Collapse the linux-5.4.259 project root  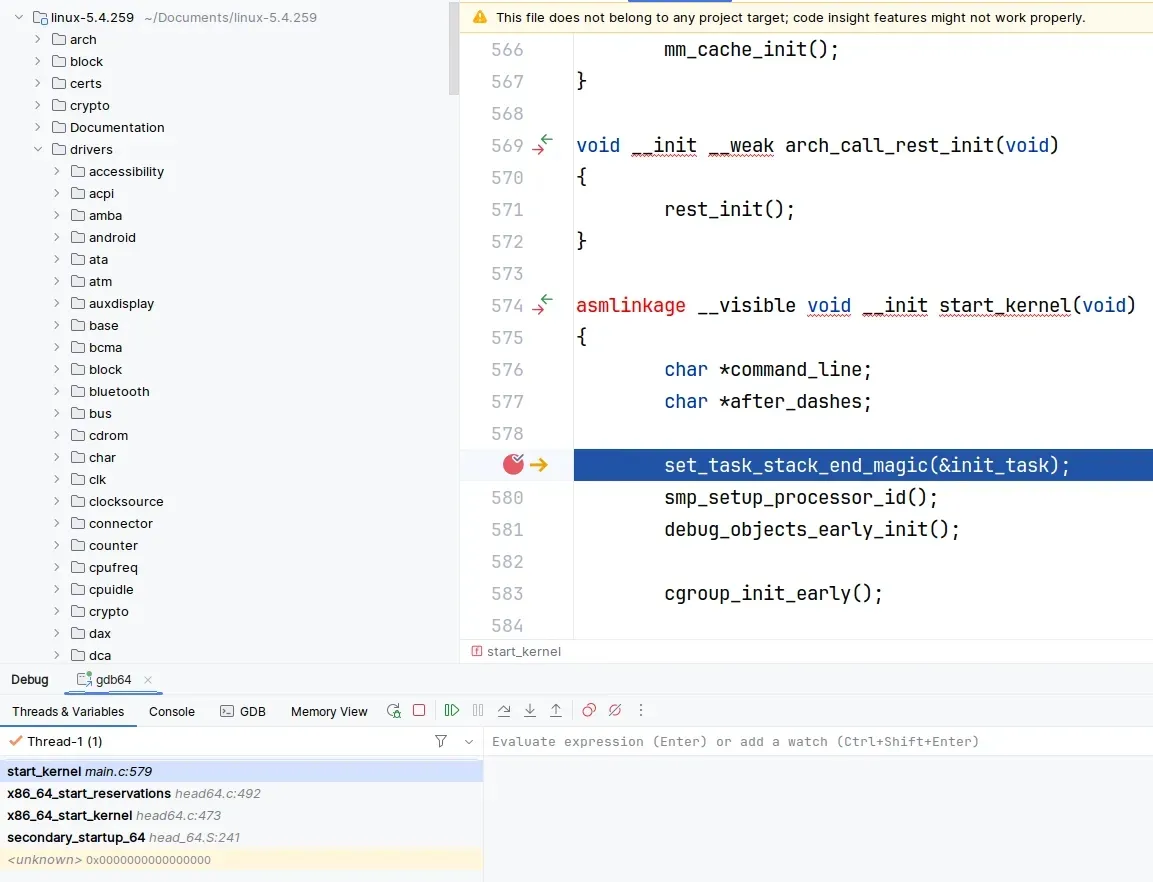point(19,17)
